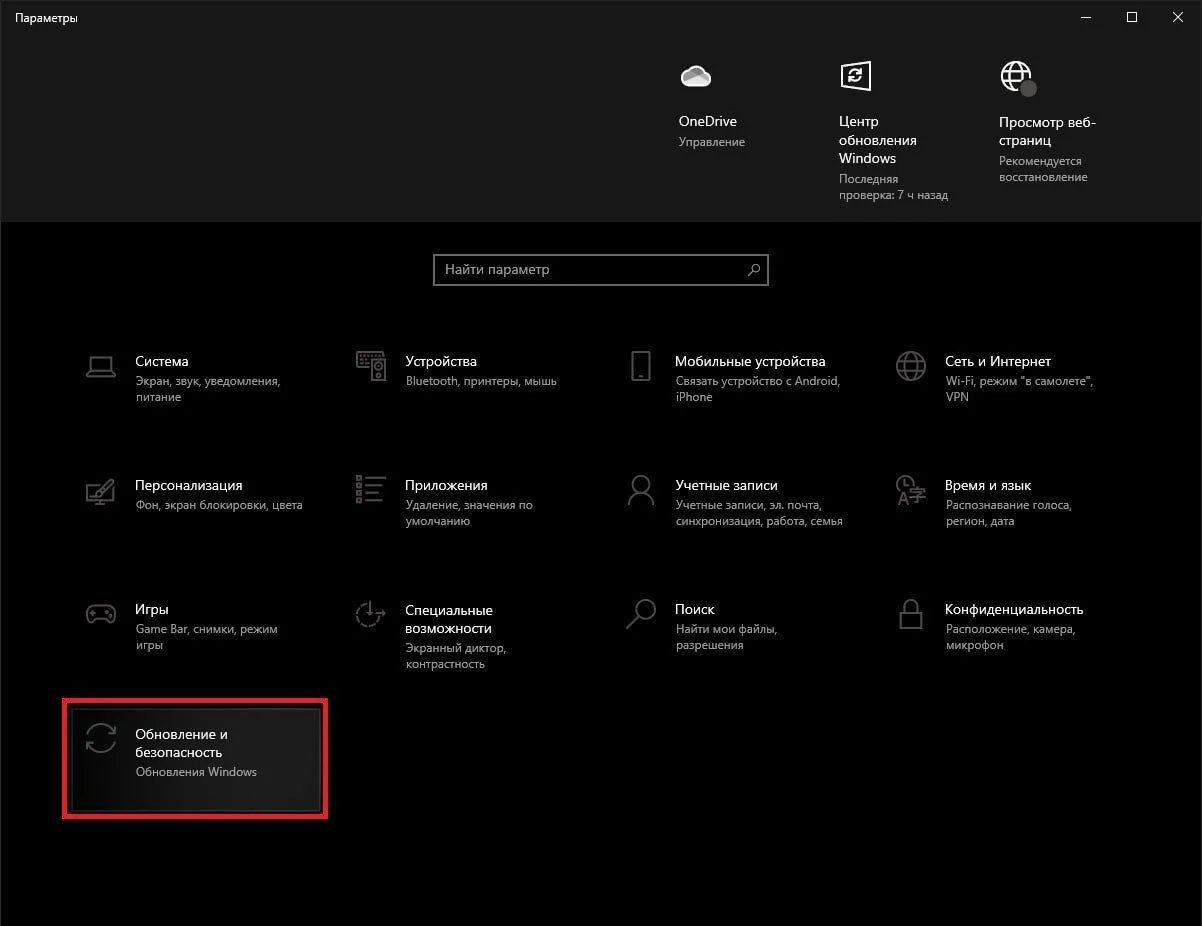The width and height of the screenshot is (1202, 926).
Task: Open the Приложения settings category
Action: click(x=467, y=502)
